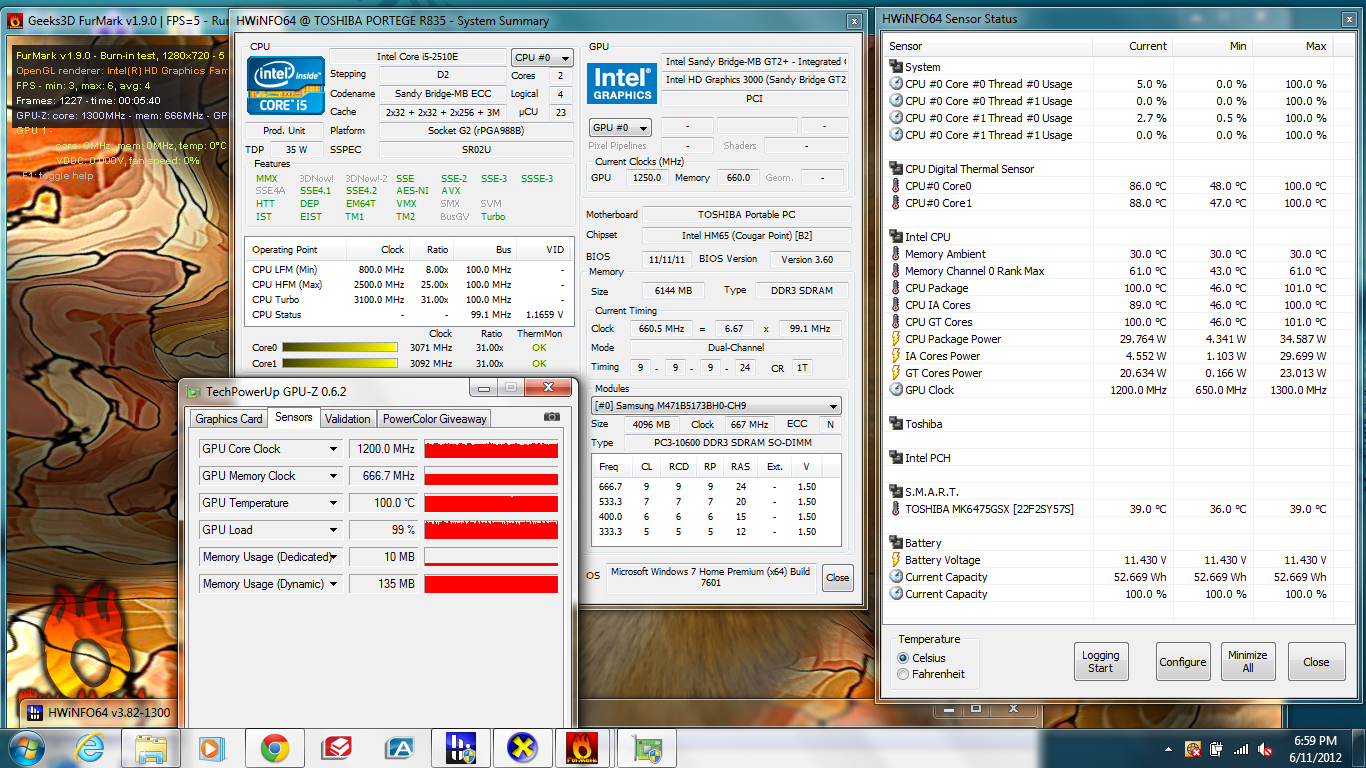Screen dimensions: 1366x768
Task: Collapse the CPU Digital Thermal Sensor group
Action: click(896, 169)
